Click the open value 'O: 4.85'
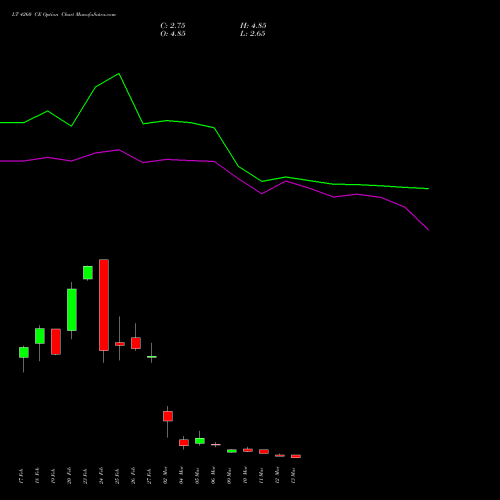 tap(173, 34)
